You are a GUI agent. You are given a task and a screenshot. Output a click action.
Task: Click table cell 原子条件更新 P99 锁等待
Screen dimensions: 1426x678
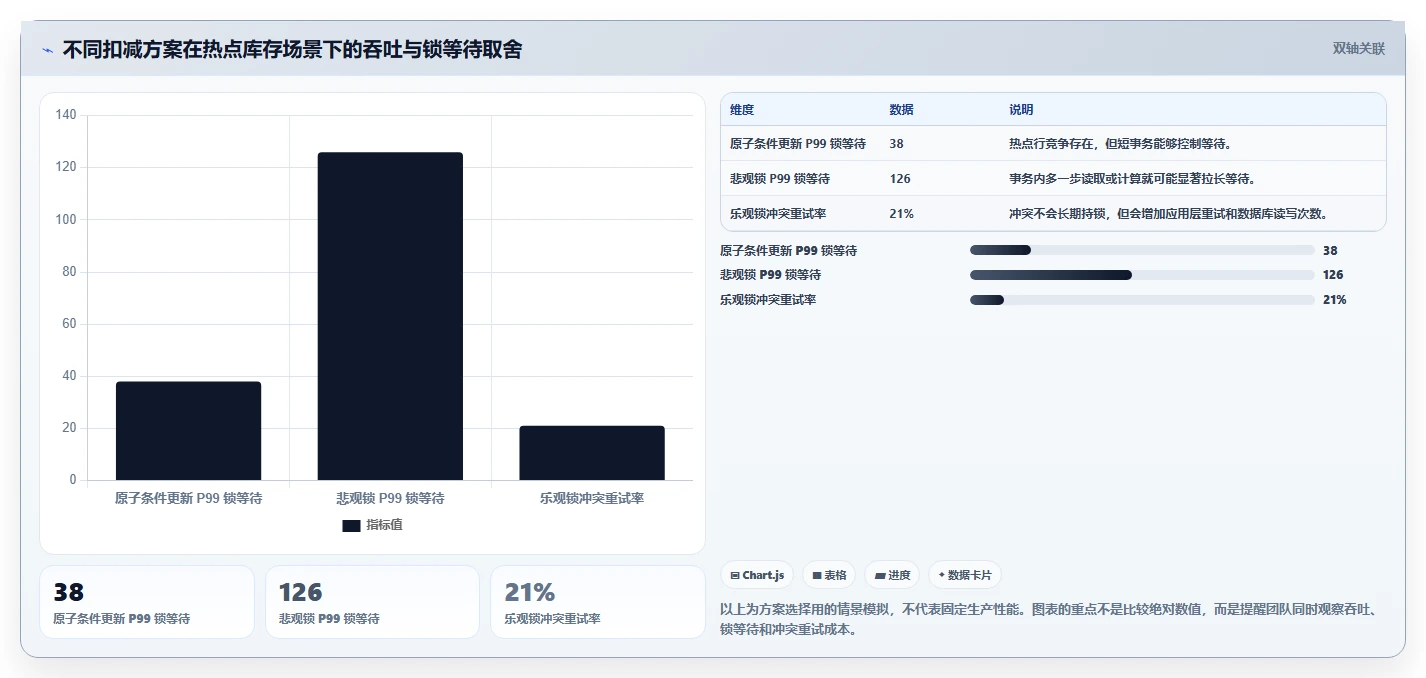[x=798, y=144]
